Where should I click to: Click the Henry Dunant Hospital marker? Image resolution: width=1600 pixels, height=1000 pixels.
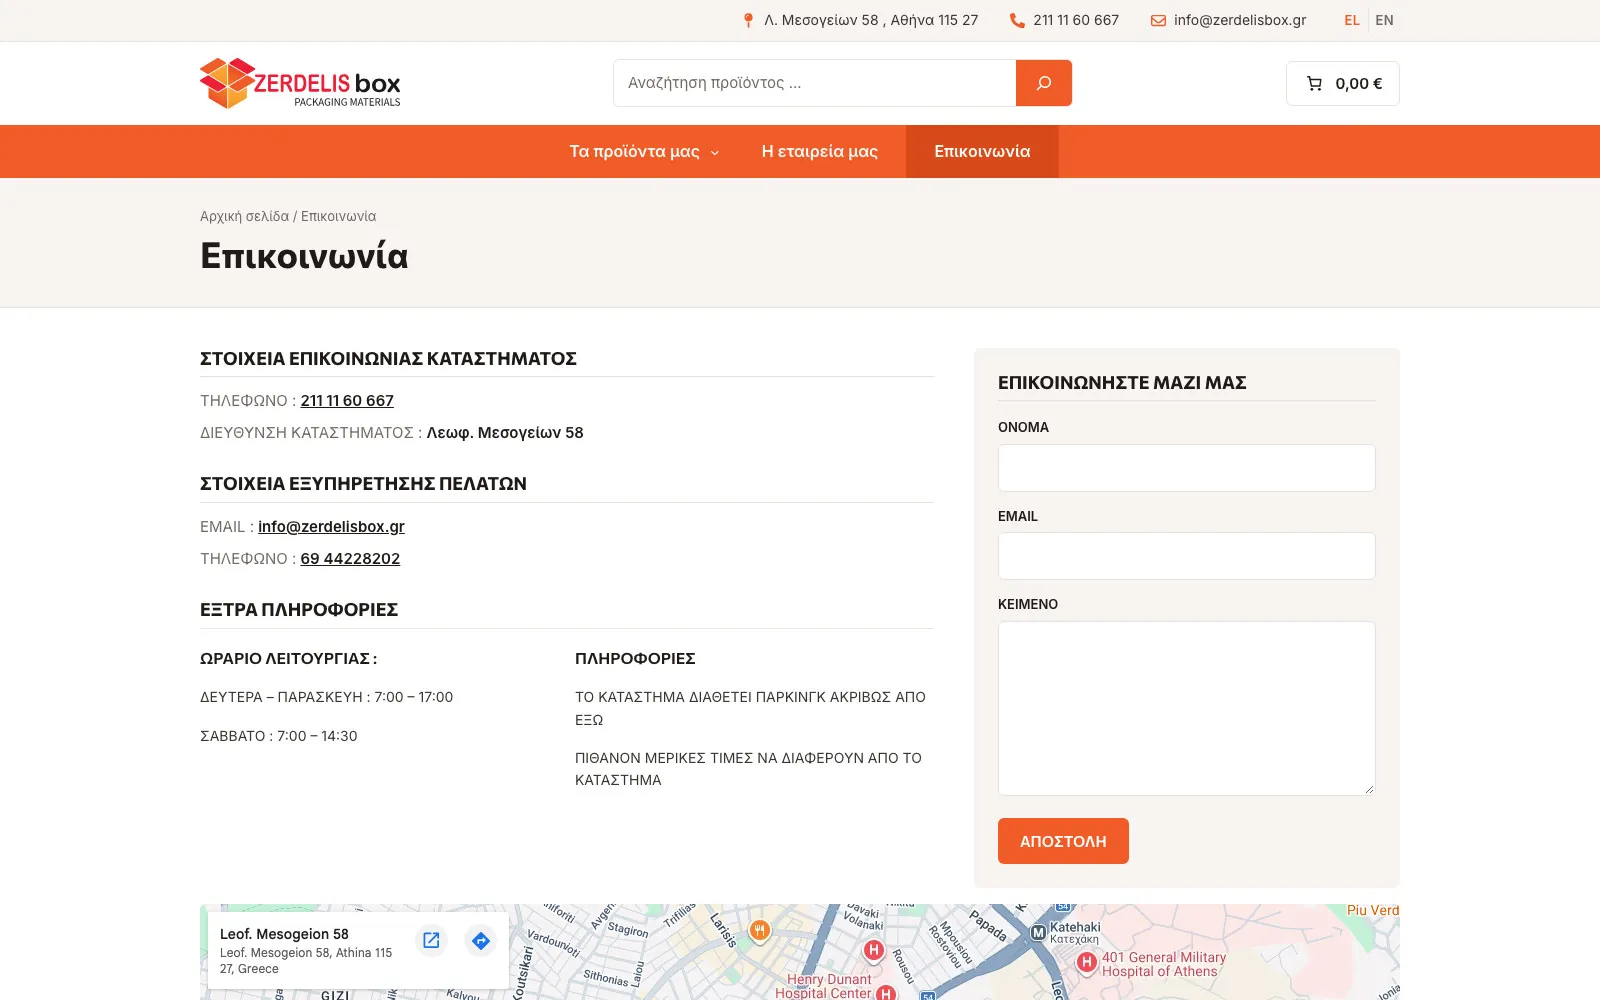click(886, 993)
